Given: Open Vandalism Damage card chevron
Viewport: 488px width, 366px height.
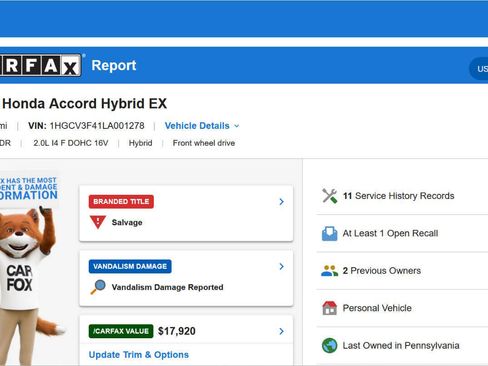Looking at the screenshot, I should [282, 266].
